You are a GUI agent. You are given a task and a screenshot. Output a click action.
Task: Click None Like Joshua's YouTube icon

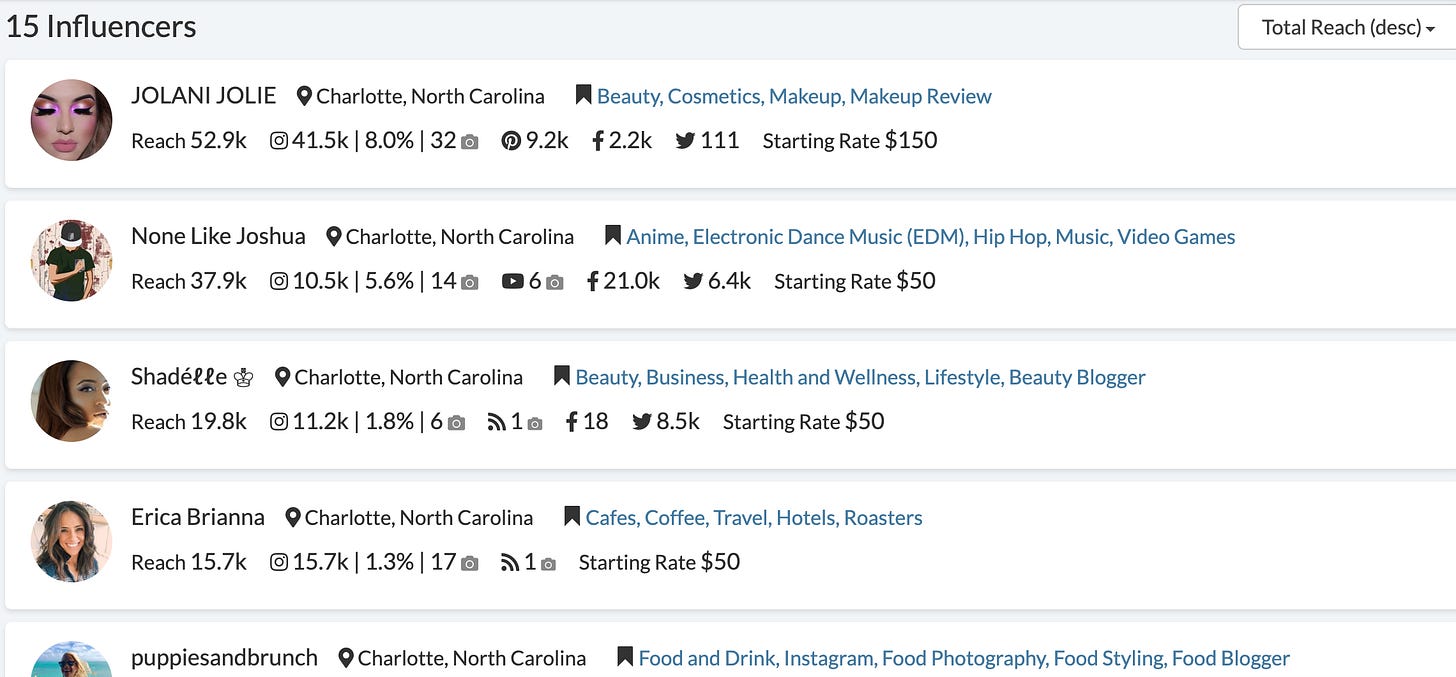(x=513, y=281)
